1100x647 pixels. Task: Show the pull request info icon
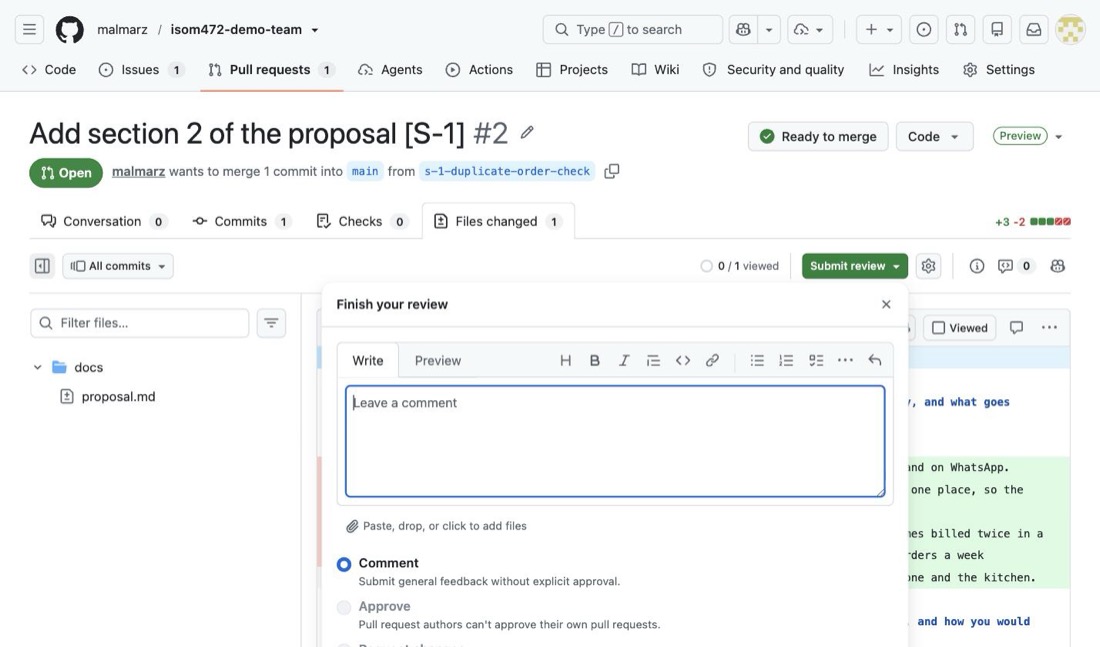[977, 266]
